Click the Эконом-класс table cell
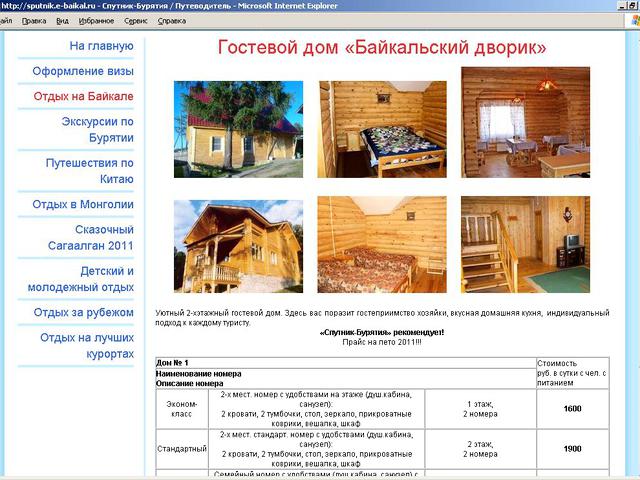Image resolution: width=640 pixels, height=480 pixels. pos(182,409)
